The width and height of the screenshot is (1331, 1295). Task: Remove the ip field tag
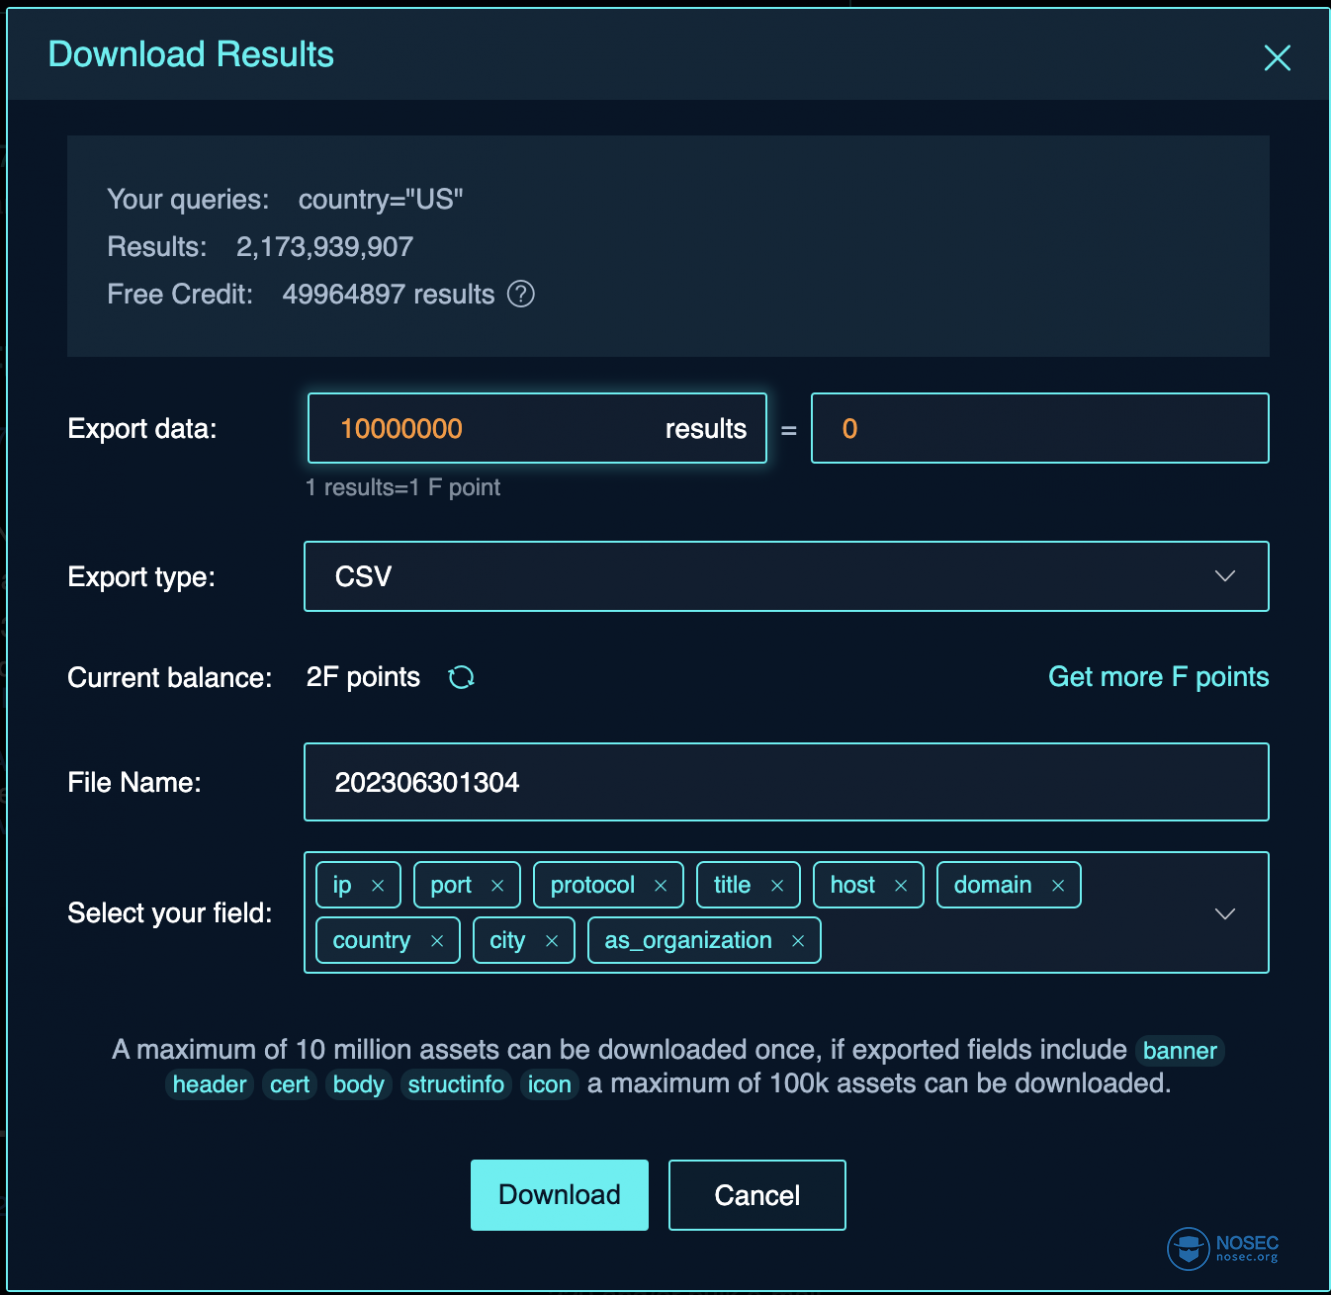tap(378, 885)
